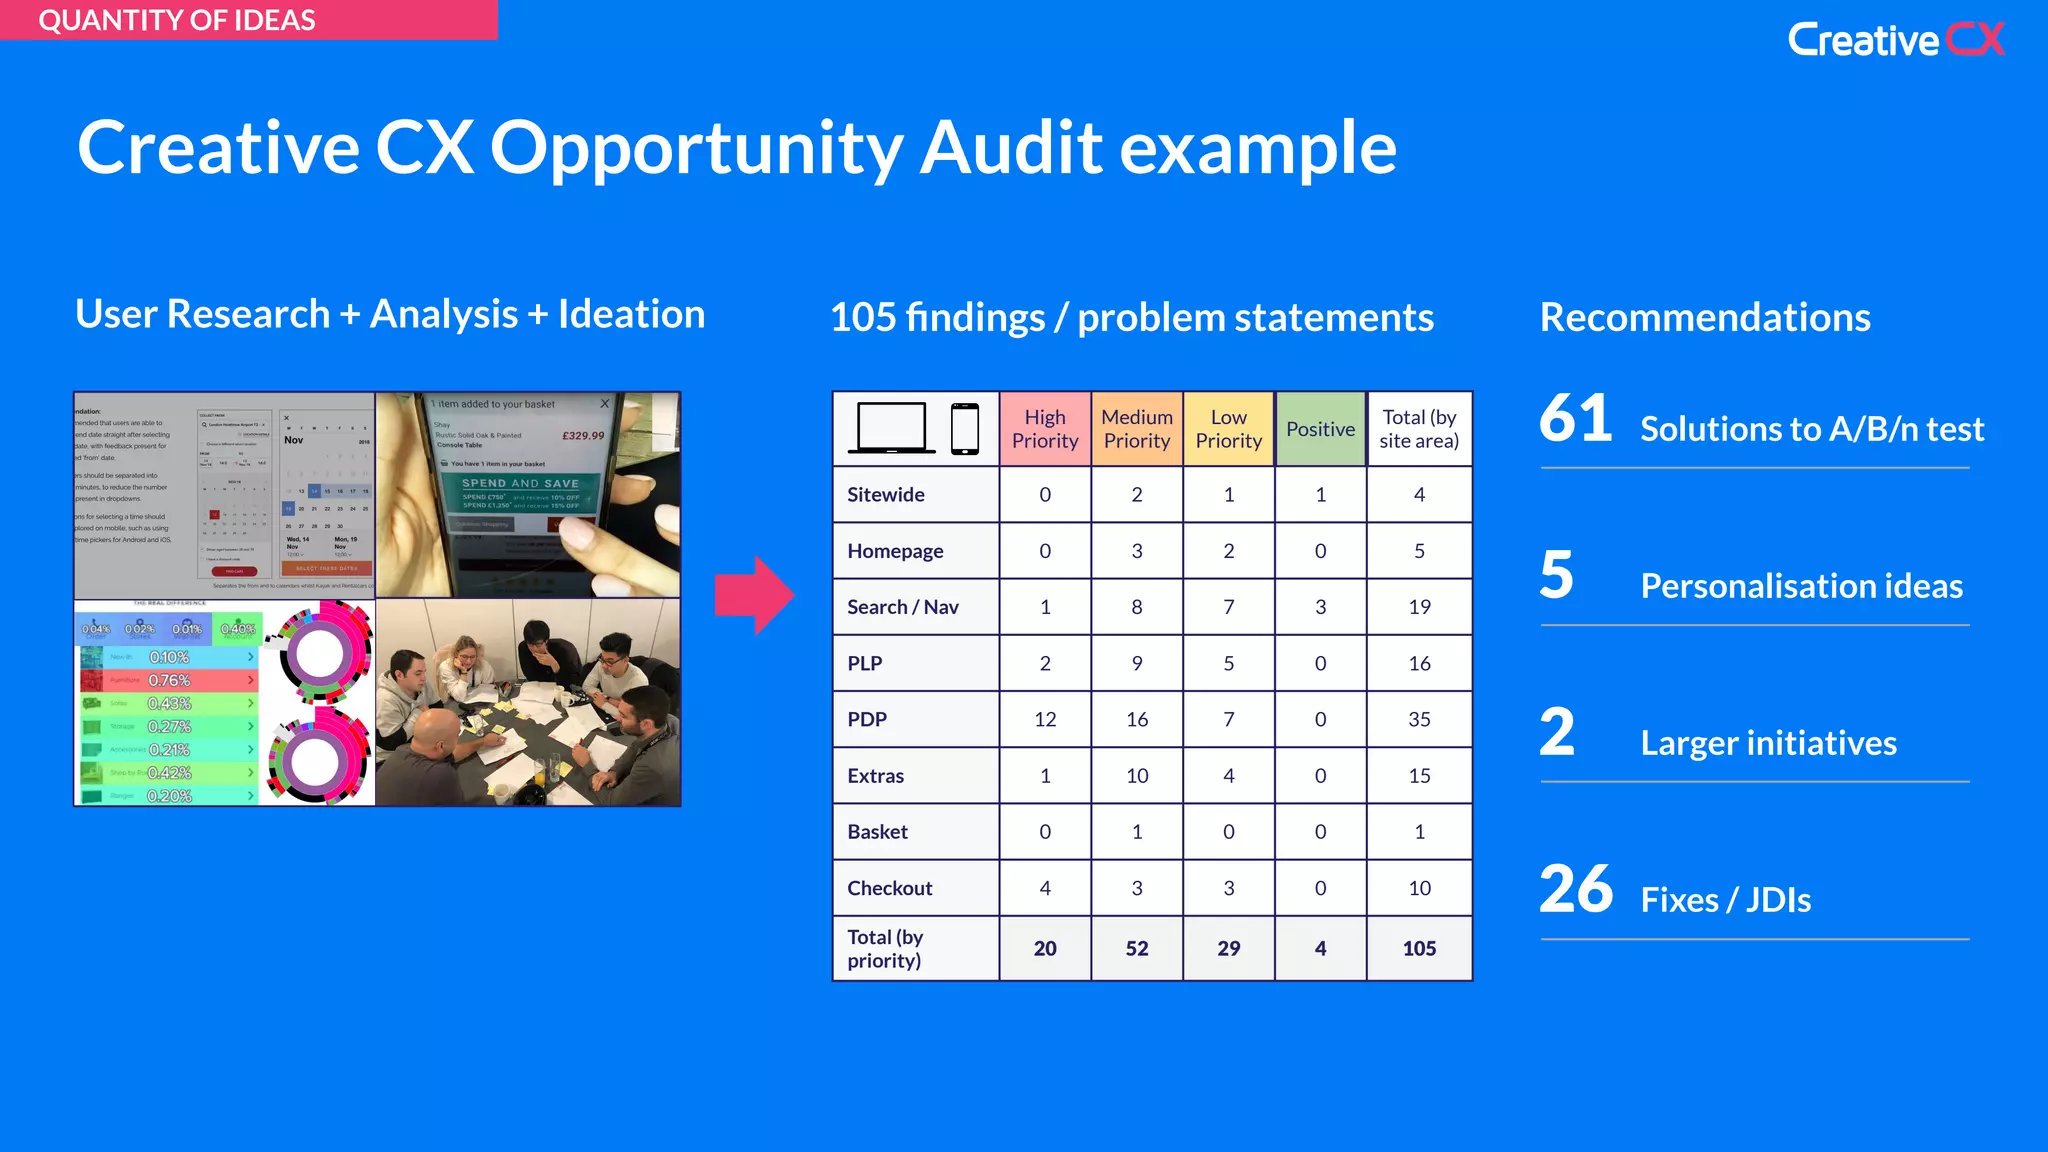Click the Search / Nav row label
2048x1152 pixels.
pyautogui.click(x=903, y=607)
